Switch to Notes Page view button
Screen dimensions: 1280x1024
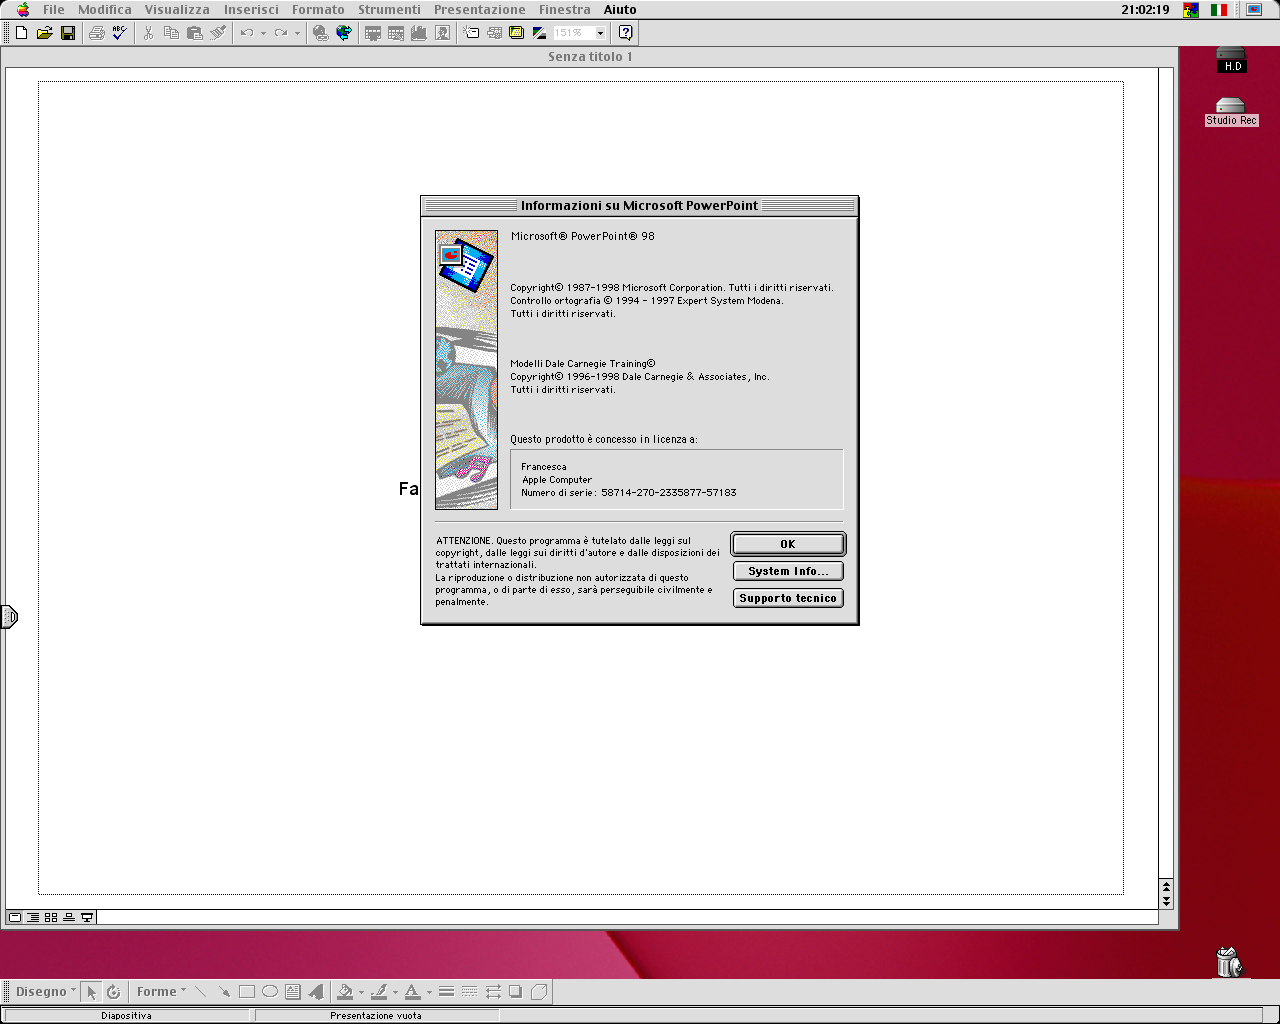coord(69,917)
